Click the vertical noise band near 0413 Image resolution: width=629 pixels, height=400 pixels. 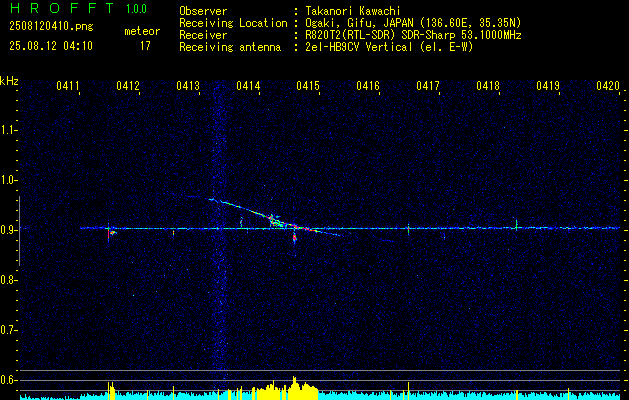[220, 233]
